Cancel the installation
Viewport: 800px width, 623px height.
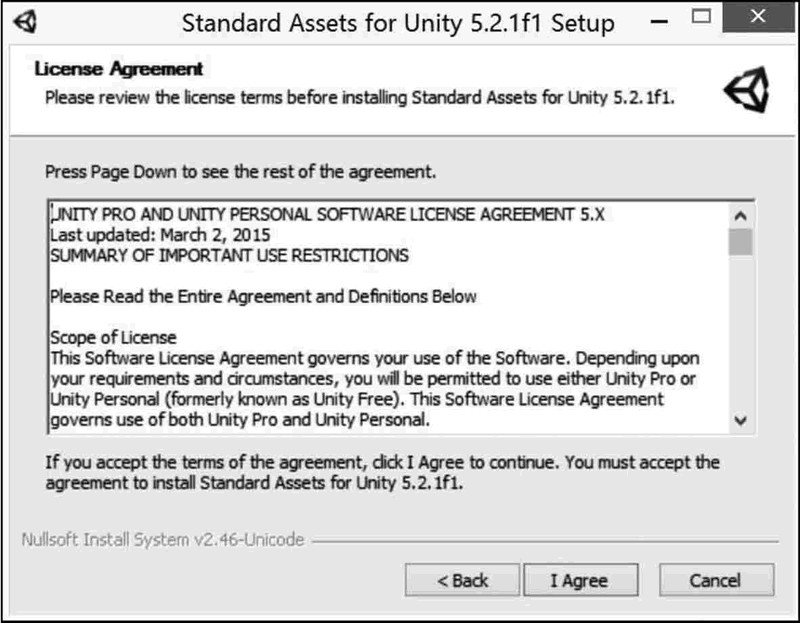[x=715, y=580]
